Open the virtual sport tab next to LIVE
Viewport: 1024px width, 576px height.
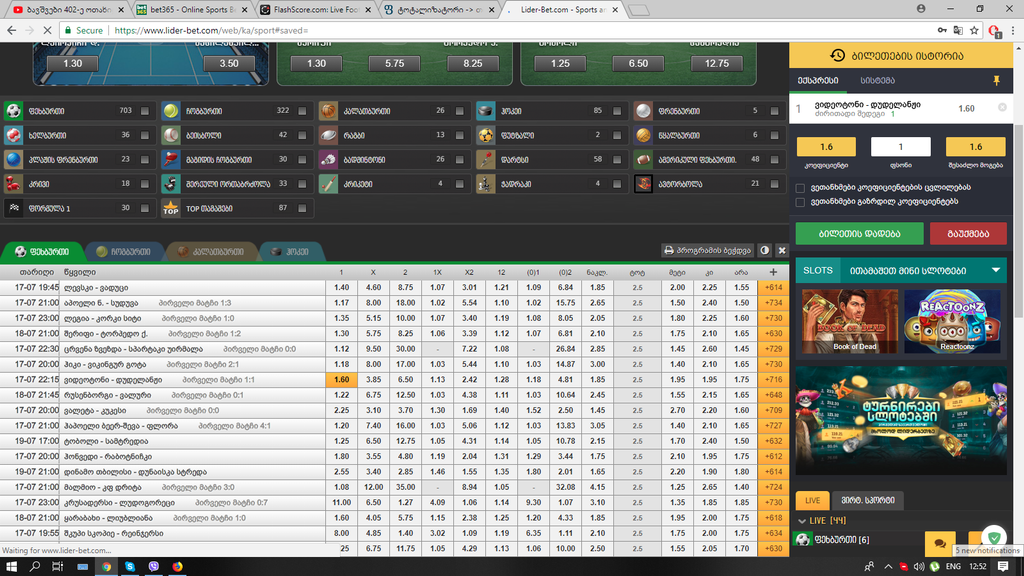[867, 500]
